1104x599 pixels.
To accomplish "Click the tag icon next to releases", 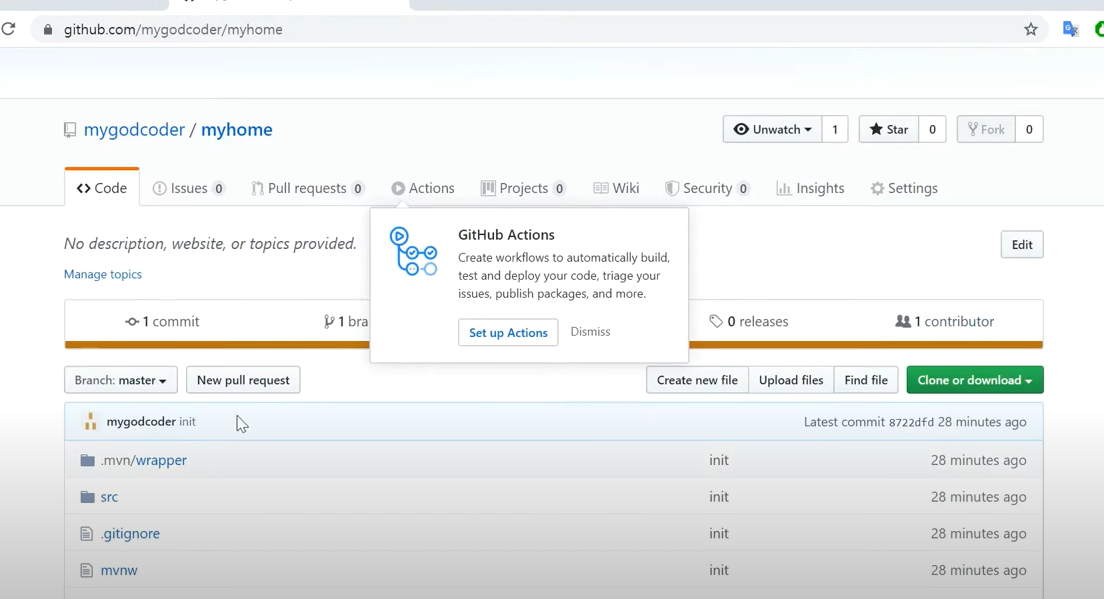I will click(x=716, y=322).
